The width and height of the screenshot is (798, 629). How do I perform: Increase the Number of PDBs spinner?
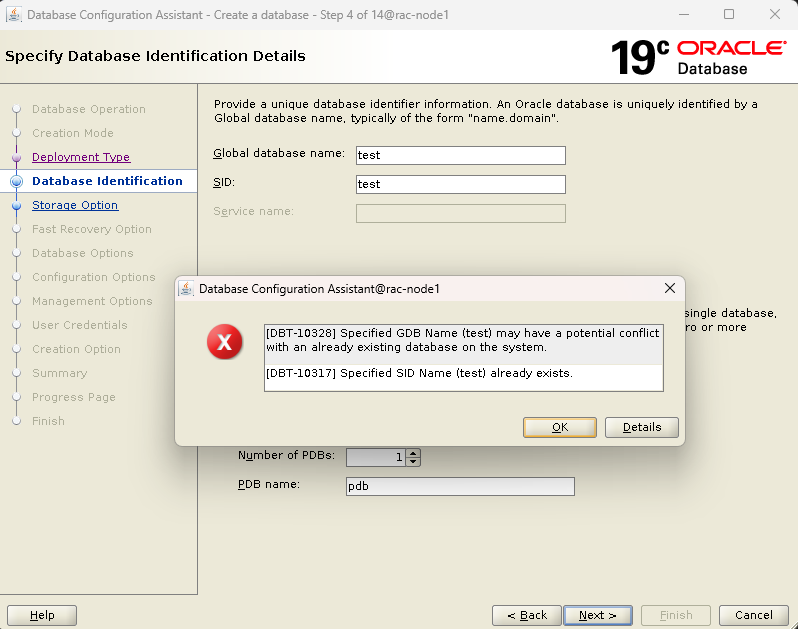(x=414, y=453)
